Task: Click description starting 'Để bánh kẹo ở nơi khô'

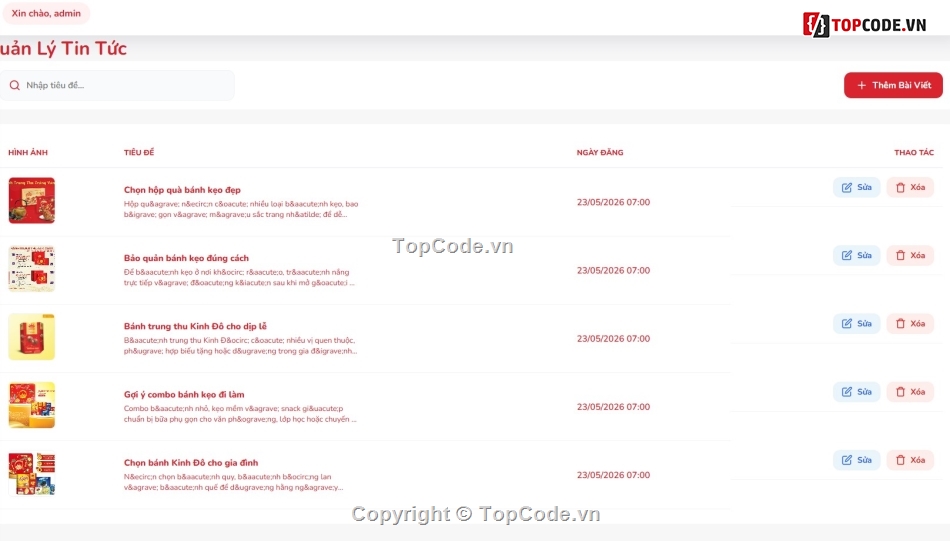Action: pos(239,277)
